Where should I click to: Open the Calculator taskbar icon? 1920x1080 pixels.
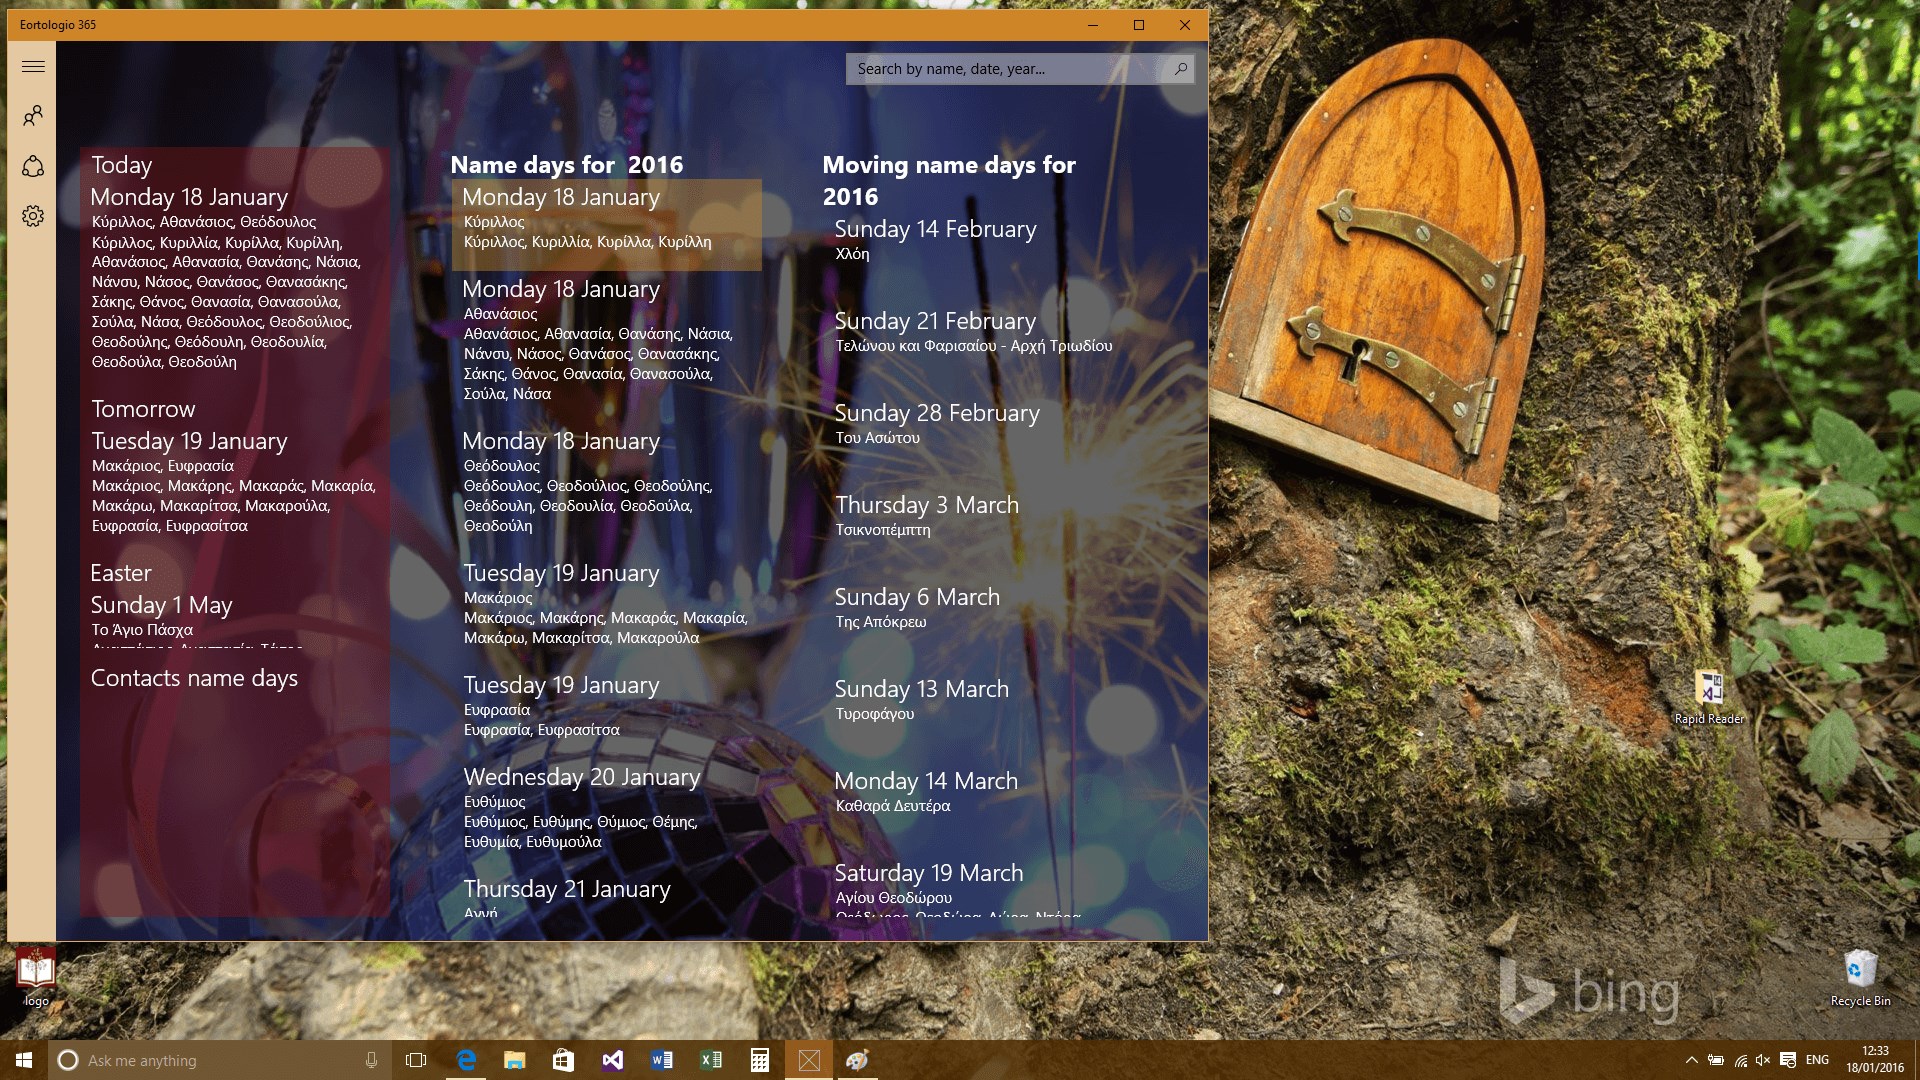tap(760, 1060)
